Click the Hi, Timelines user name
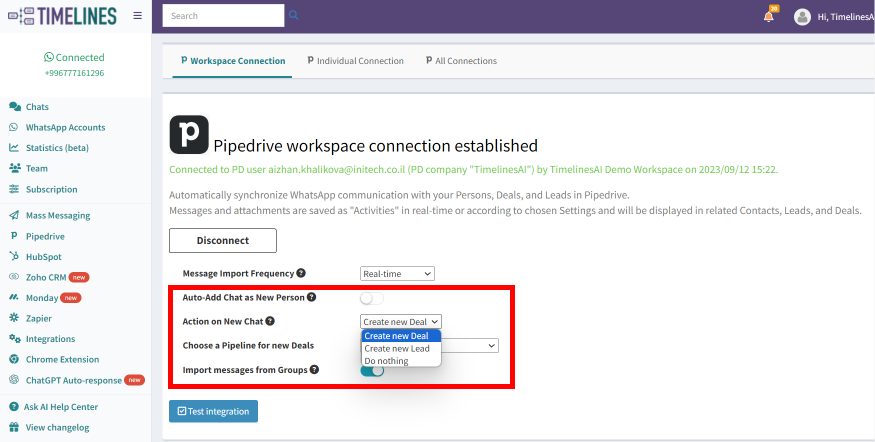This screenshot has width=875, height=442. (846, 17)
